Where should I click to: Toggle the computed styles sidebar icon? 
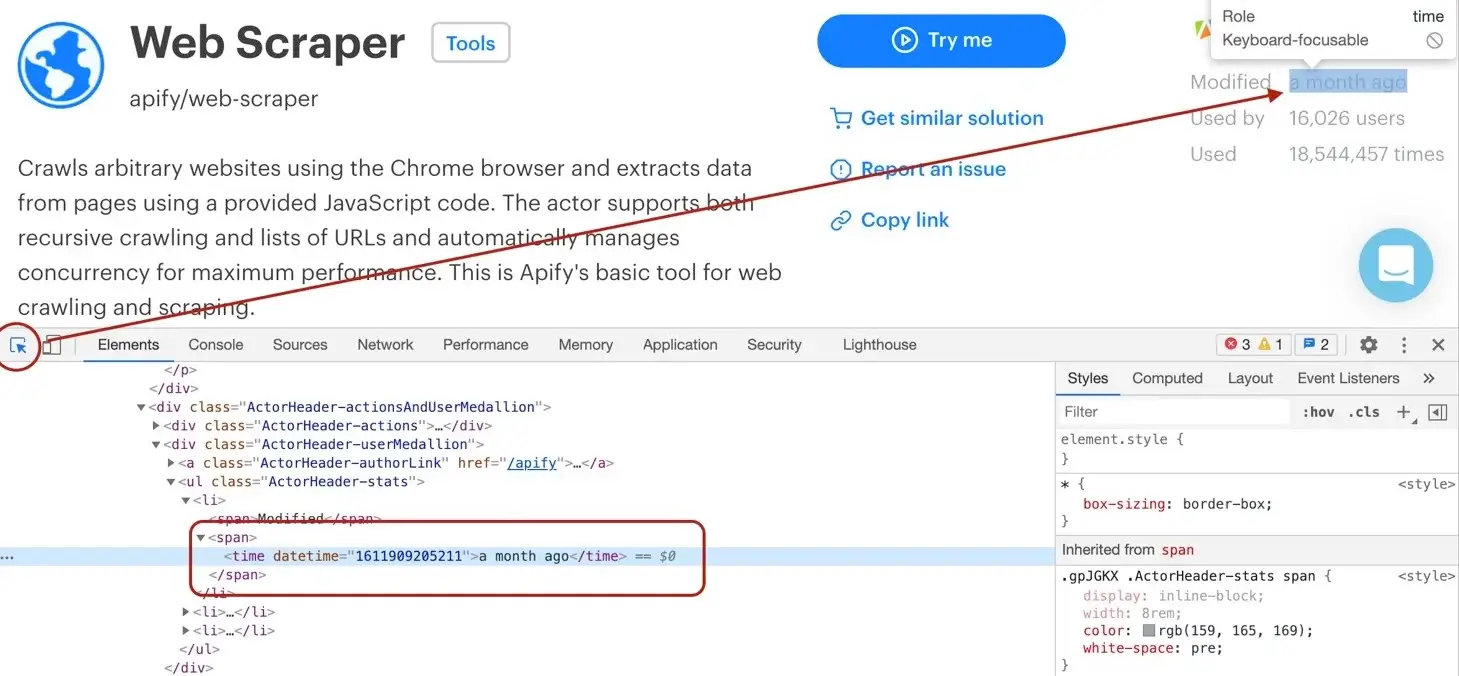pyautogui.click(x=1438, y=412)
